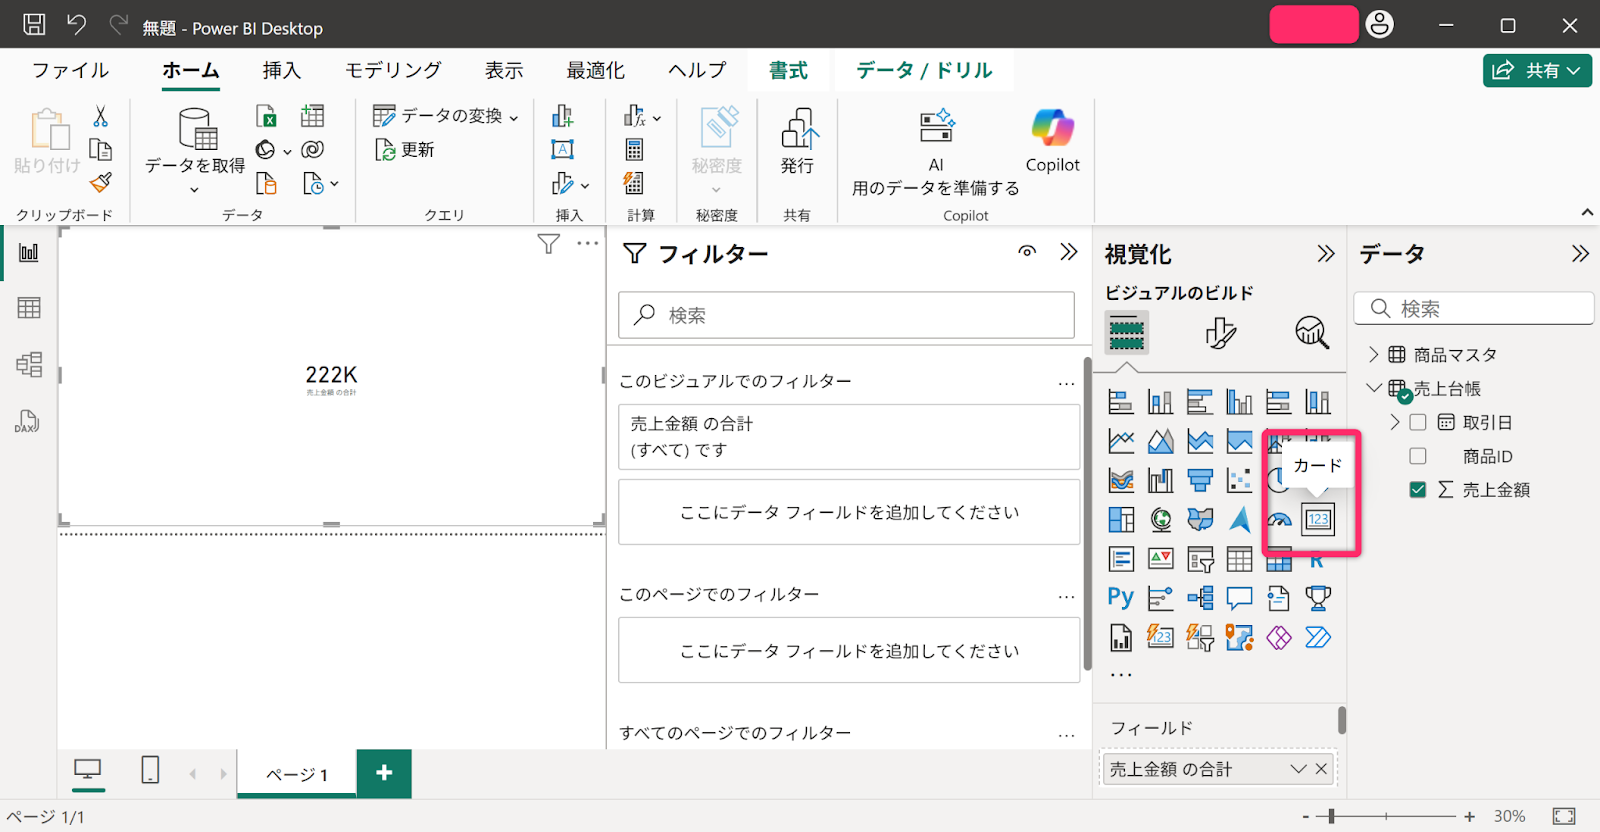The width and height of the screenshot is (1600, 832).
Task: Insert a text box from the ribbon
Action: 563,150
